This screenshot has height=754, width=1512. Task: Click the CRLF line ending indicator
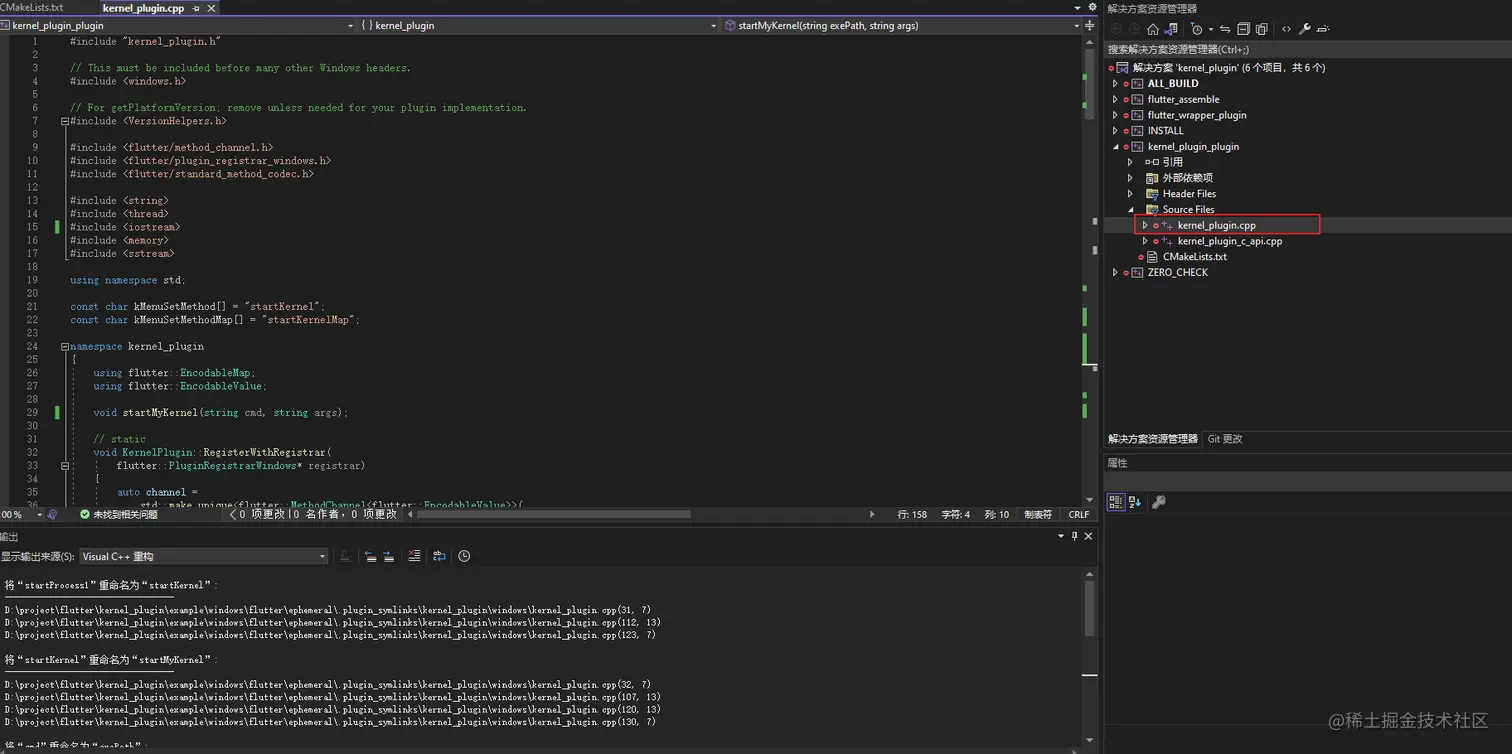[x=1079, y=514]
